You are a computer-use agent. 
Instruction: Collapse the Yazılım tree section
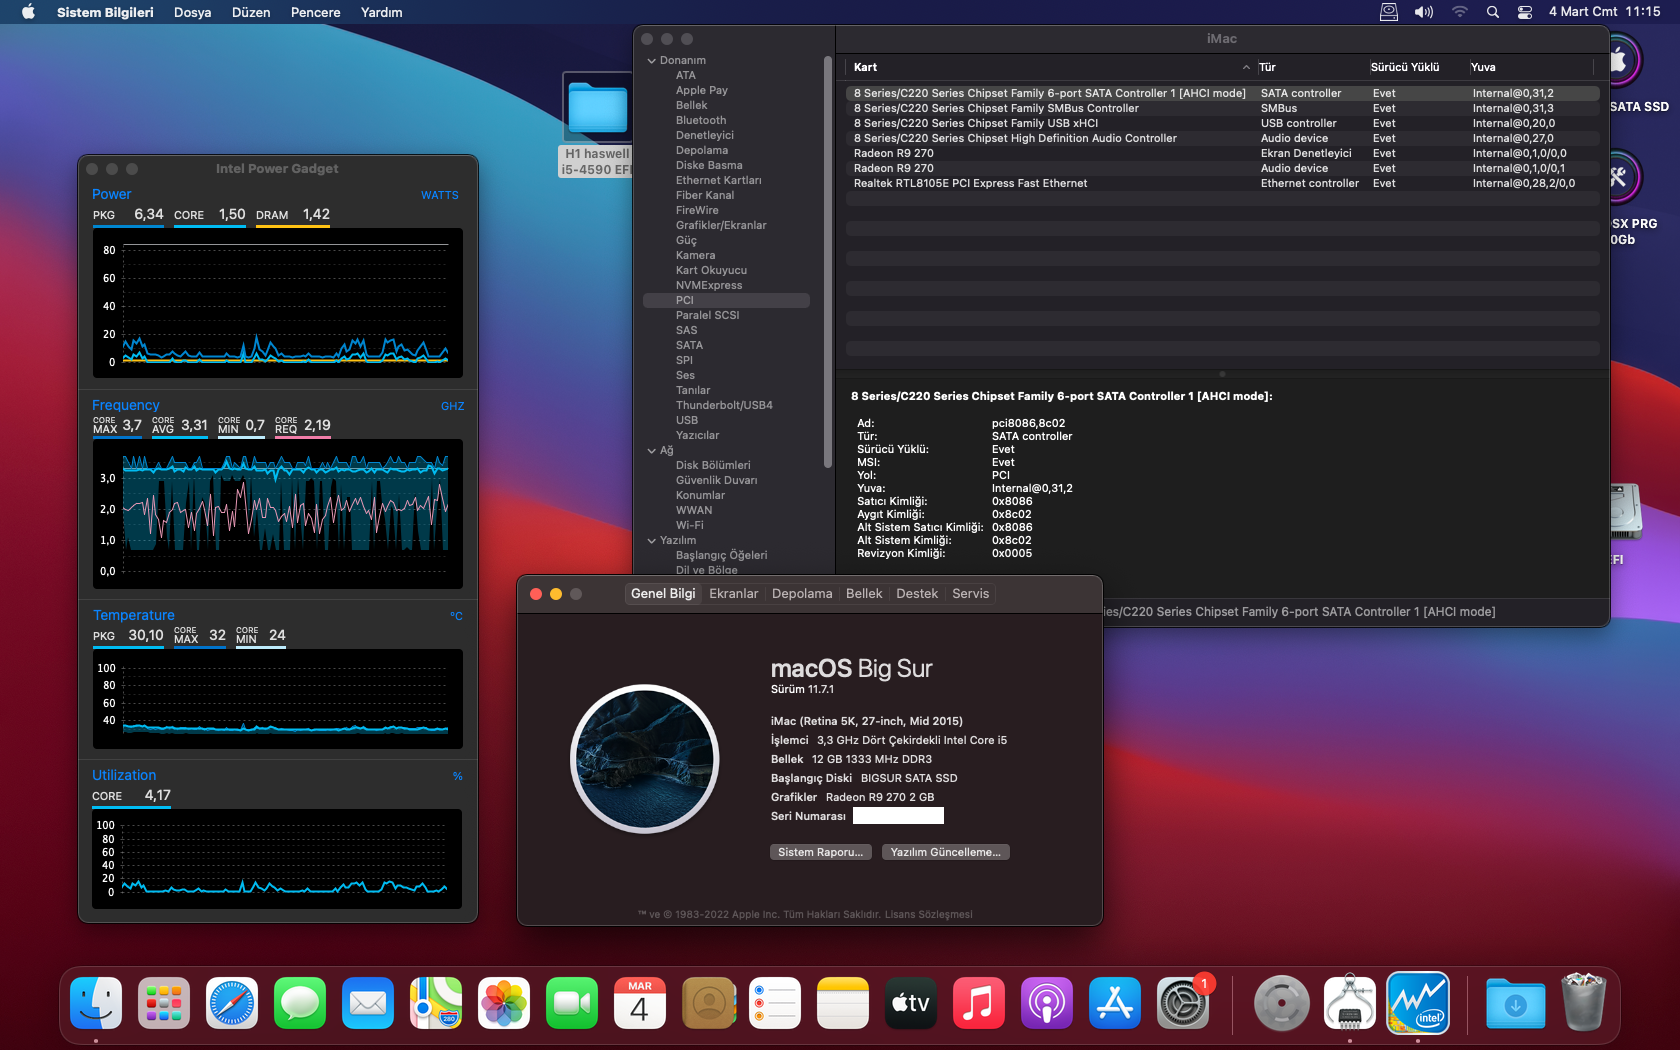coord(652,541)
